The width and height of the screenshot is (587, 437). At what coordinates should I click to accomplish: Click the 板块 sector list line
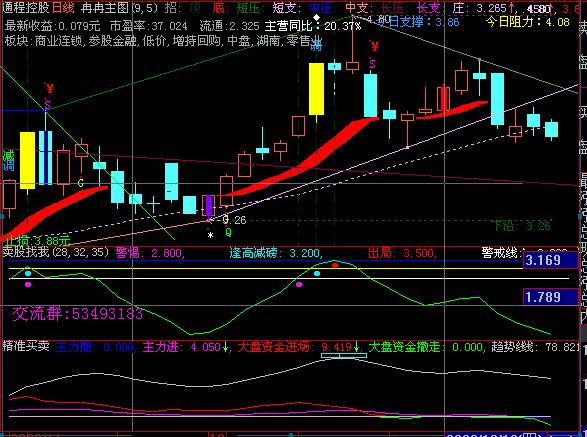click(x=162, y=40)
